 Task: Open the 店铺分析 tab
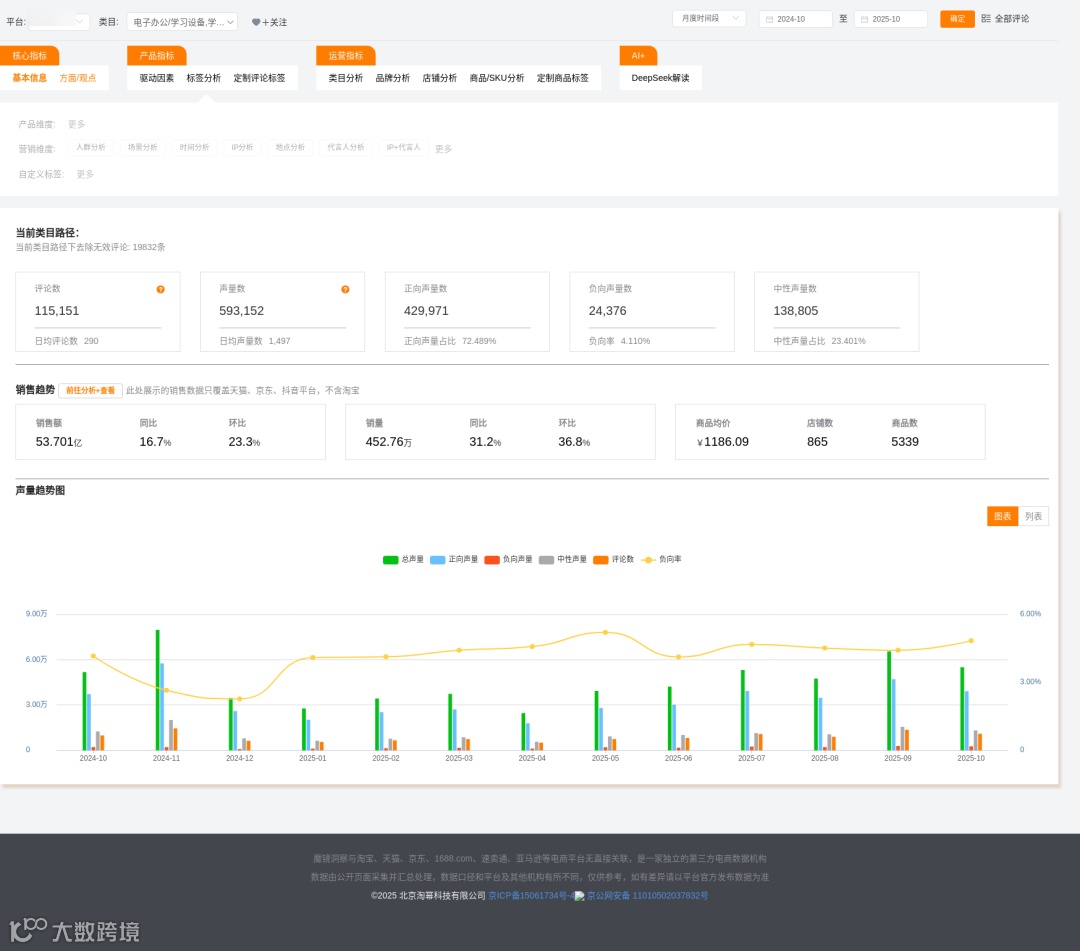pos(439,78)
